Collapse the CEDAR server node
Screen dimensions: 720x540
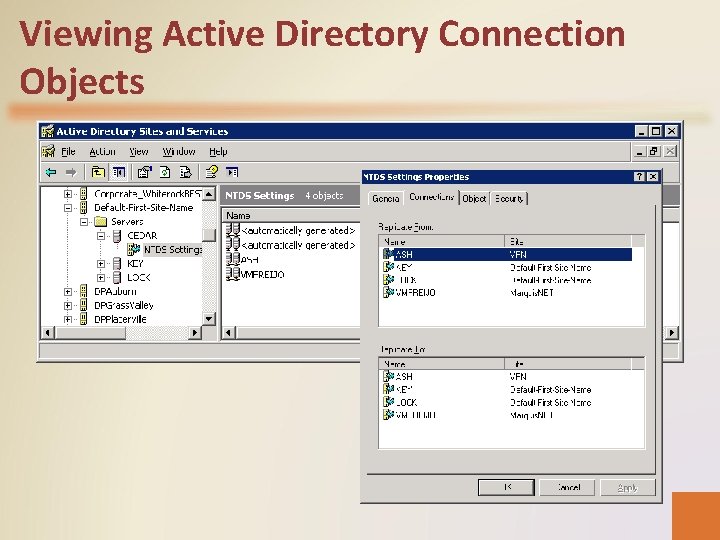(101, 236)
